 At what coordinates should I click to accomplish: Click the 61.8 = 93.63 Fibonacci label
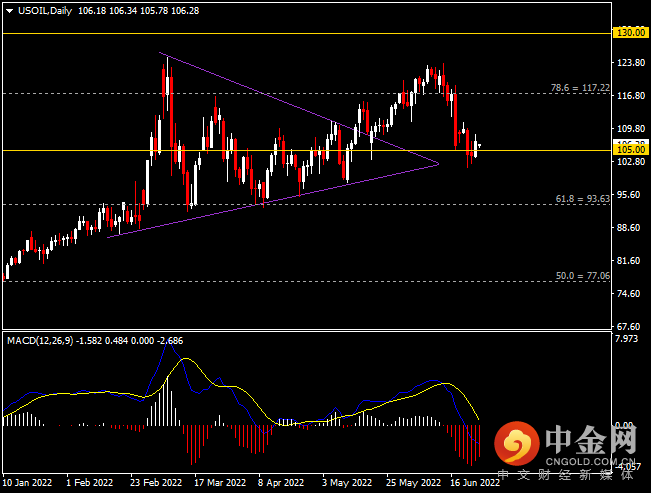[x=582, y=199]
